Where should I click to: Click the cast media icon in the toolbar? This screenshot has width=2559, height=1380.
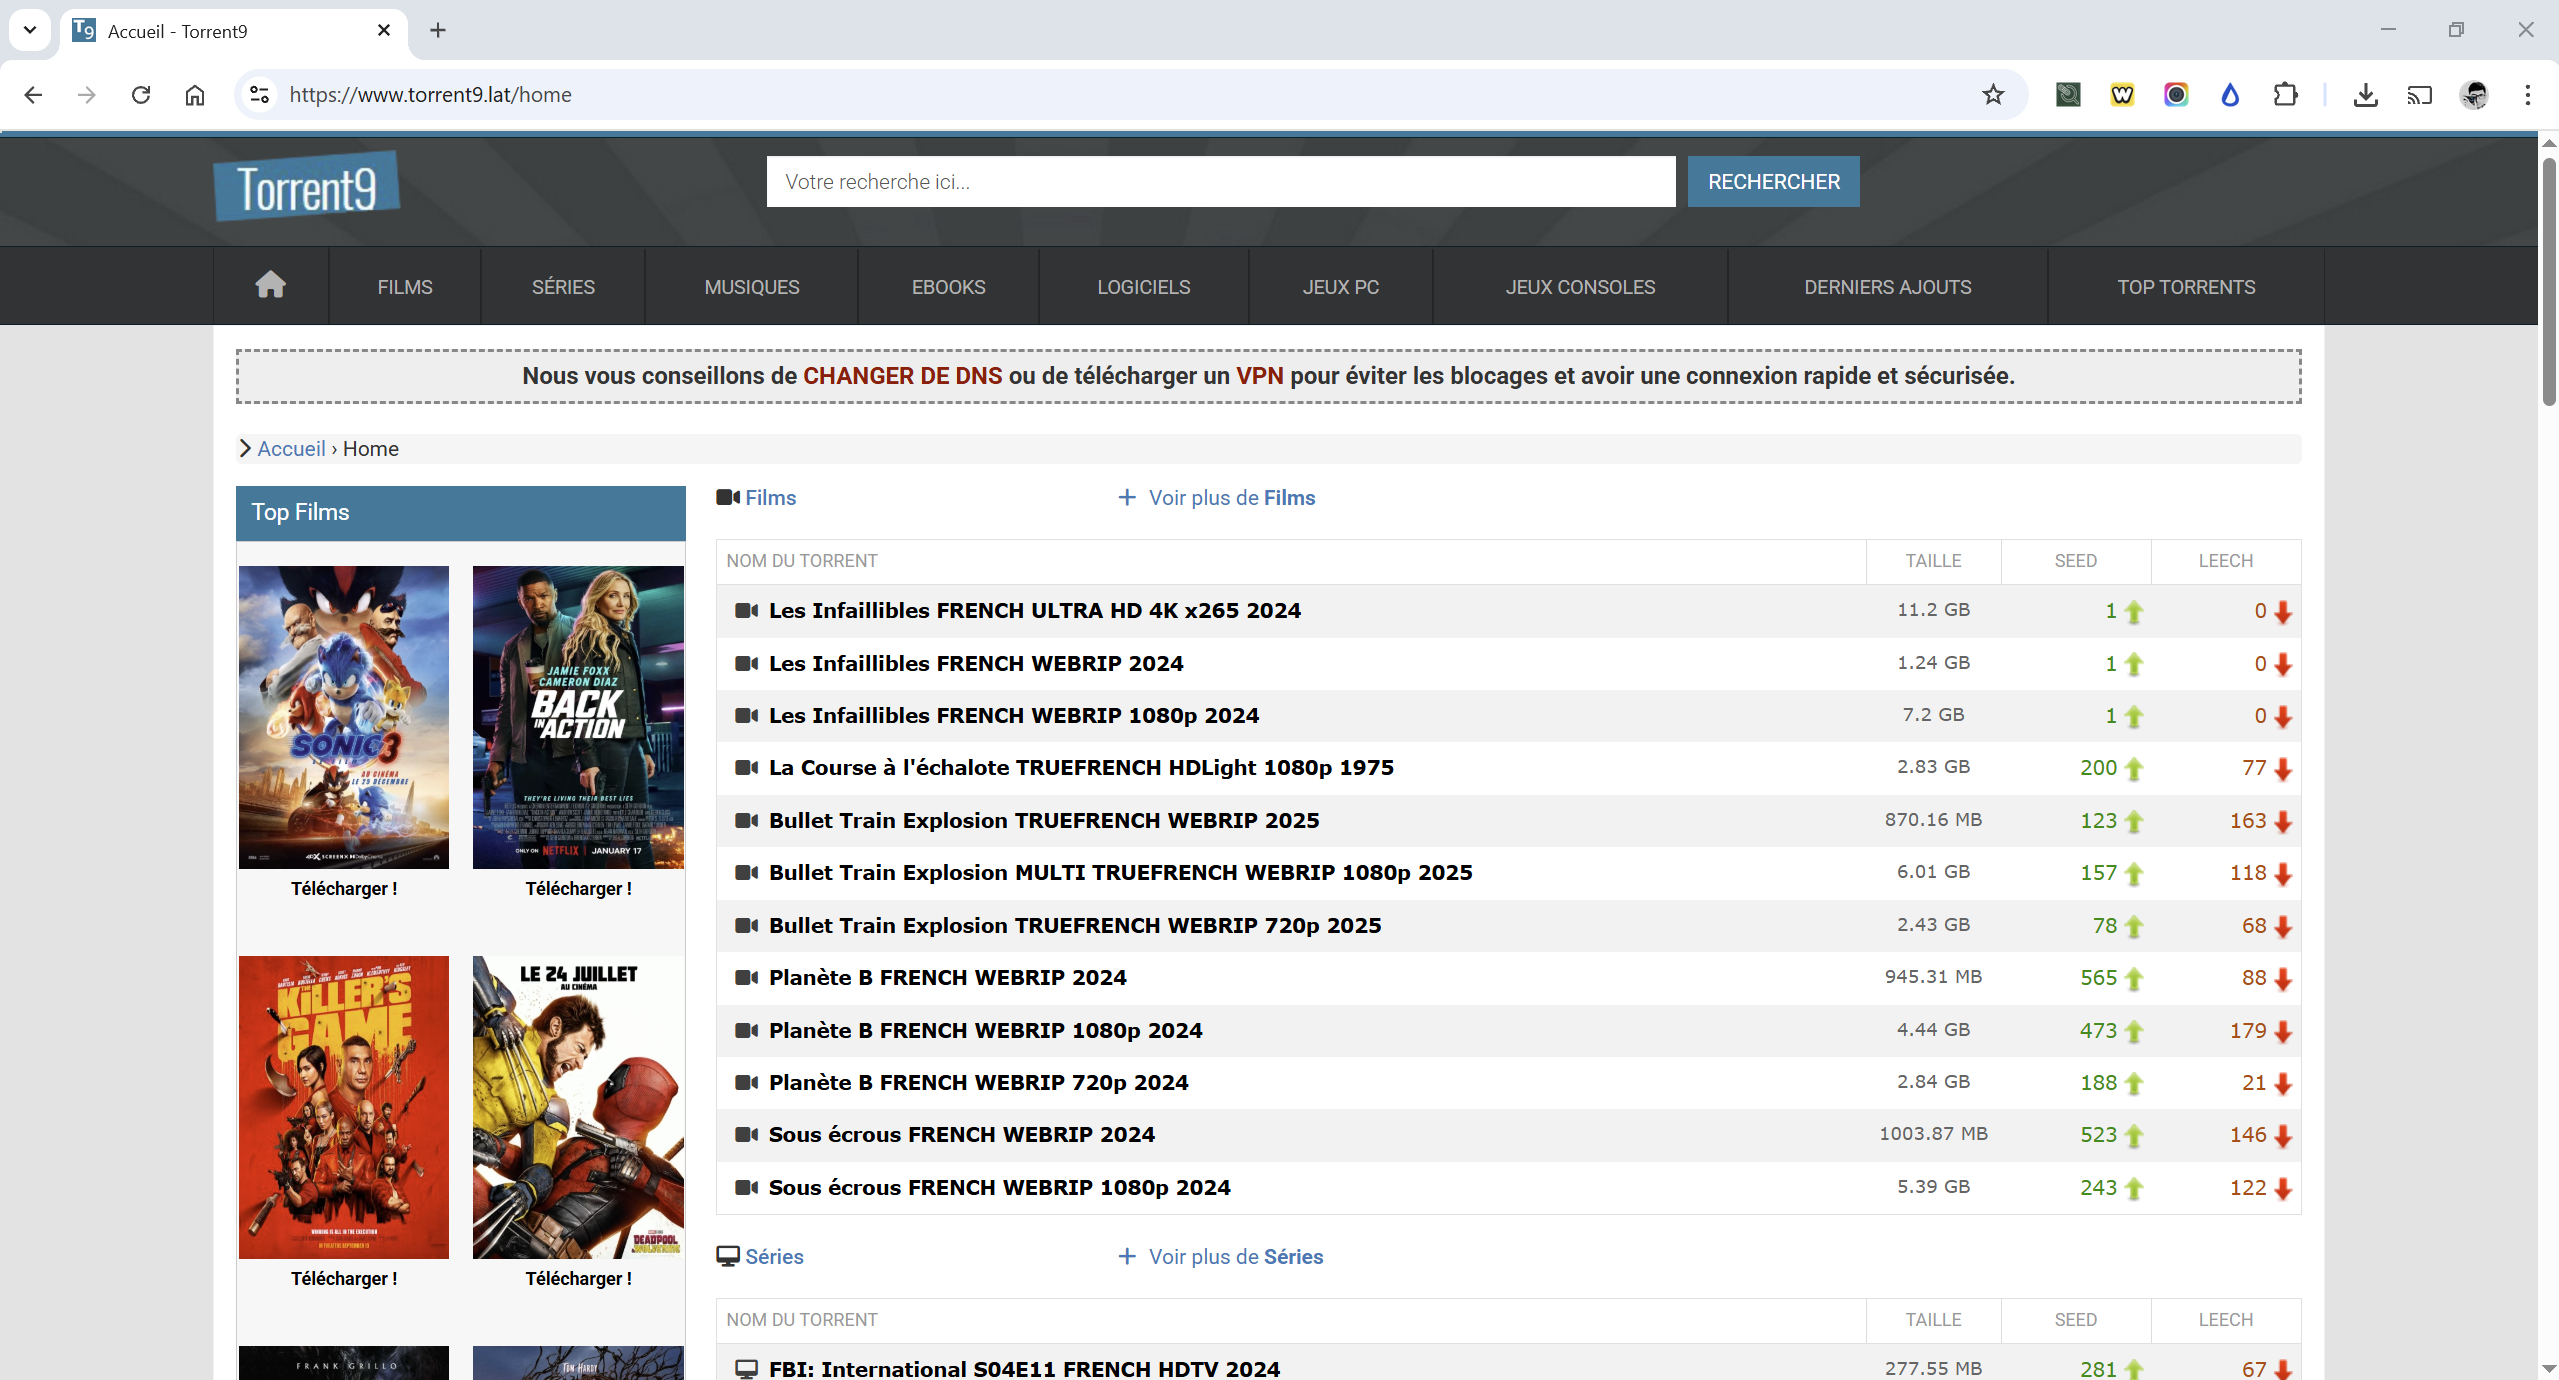click(x=2419, y=95)
